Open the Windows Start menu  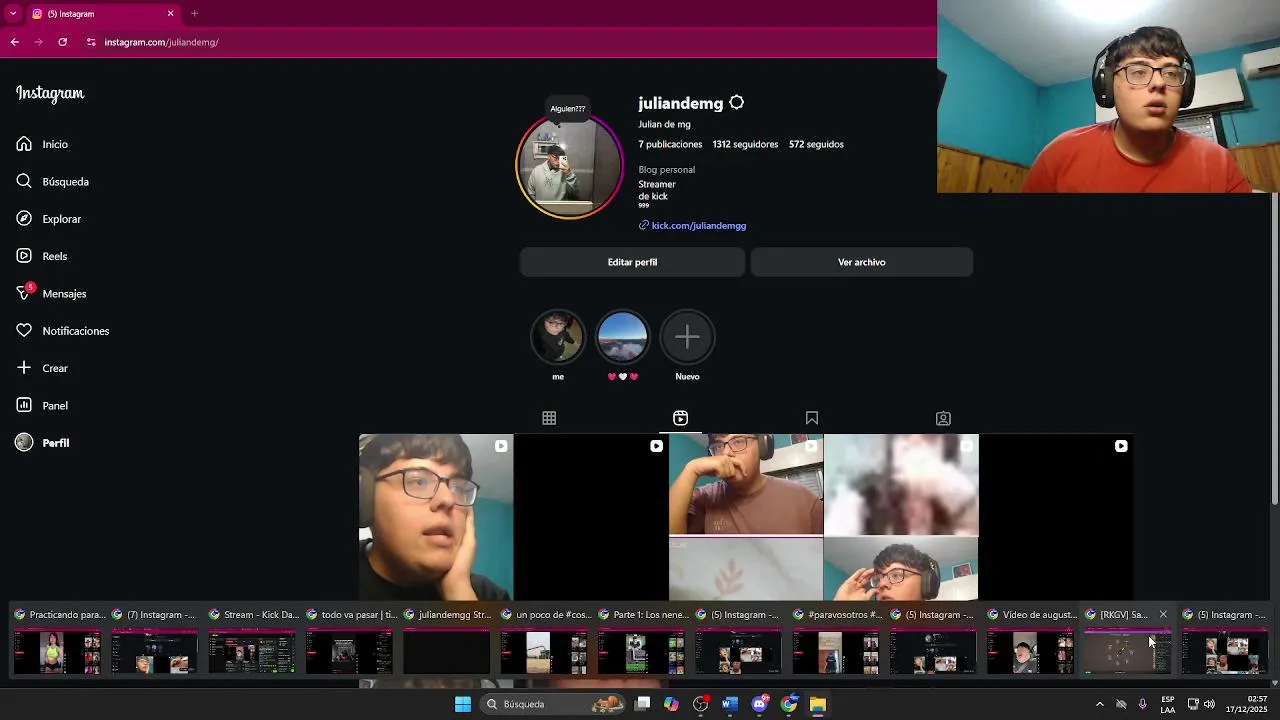463,704
